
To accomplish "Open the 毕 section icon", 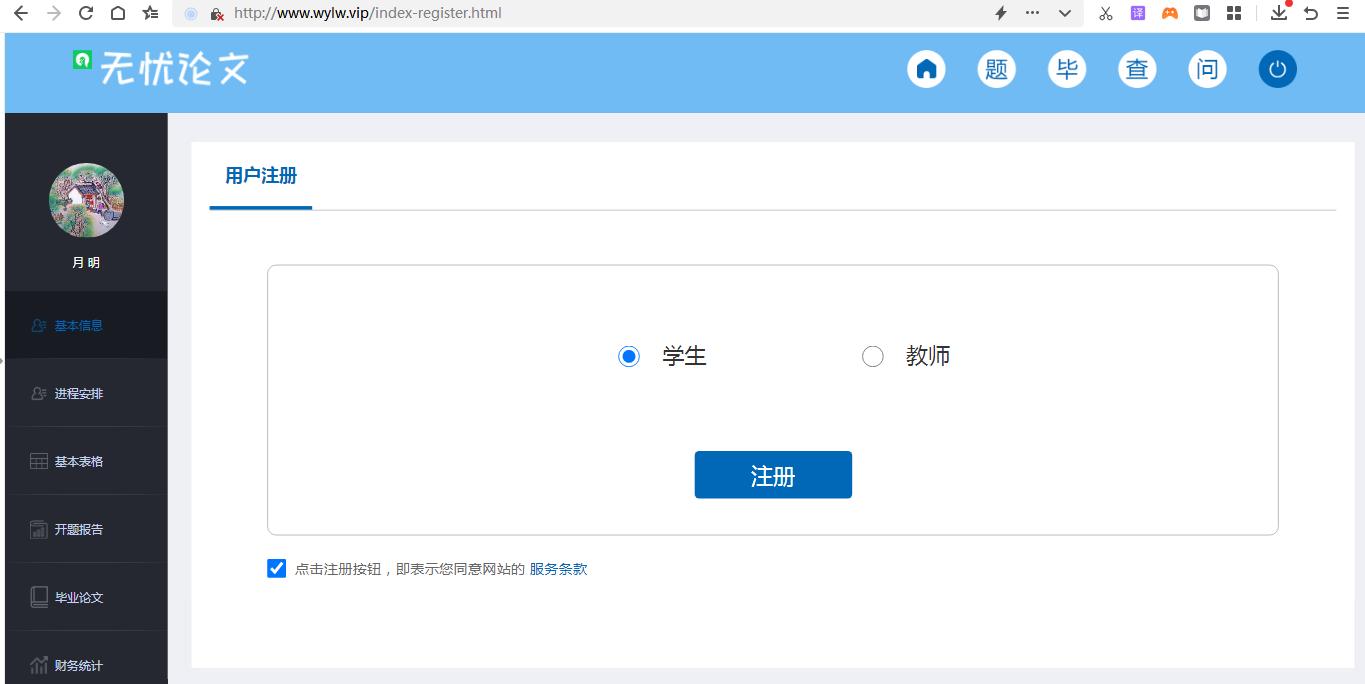I will 1066,69.
